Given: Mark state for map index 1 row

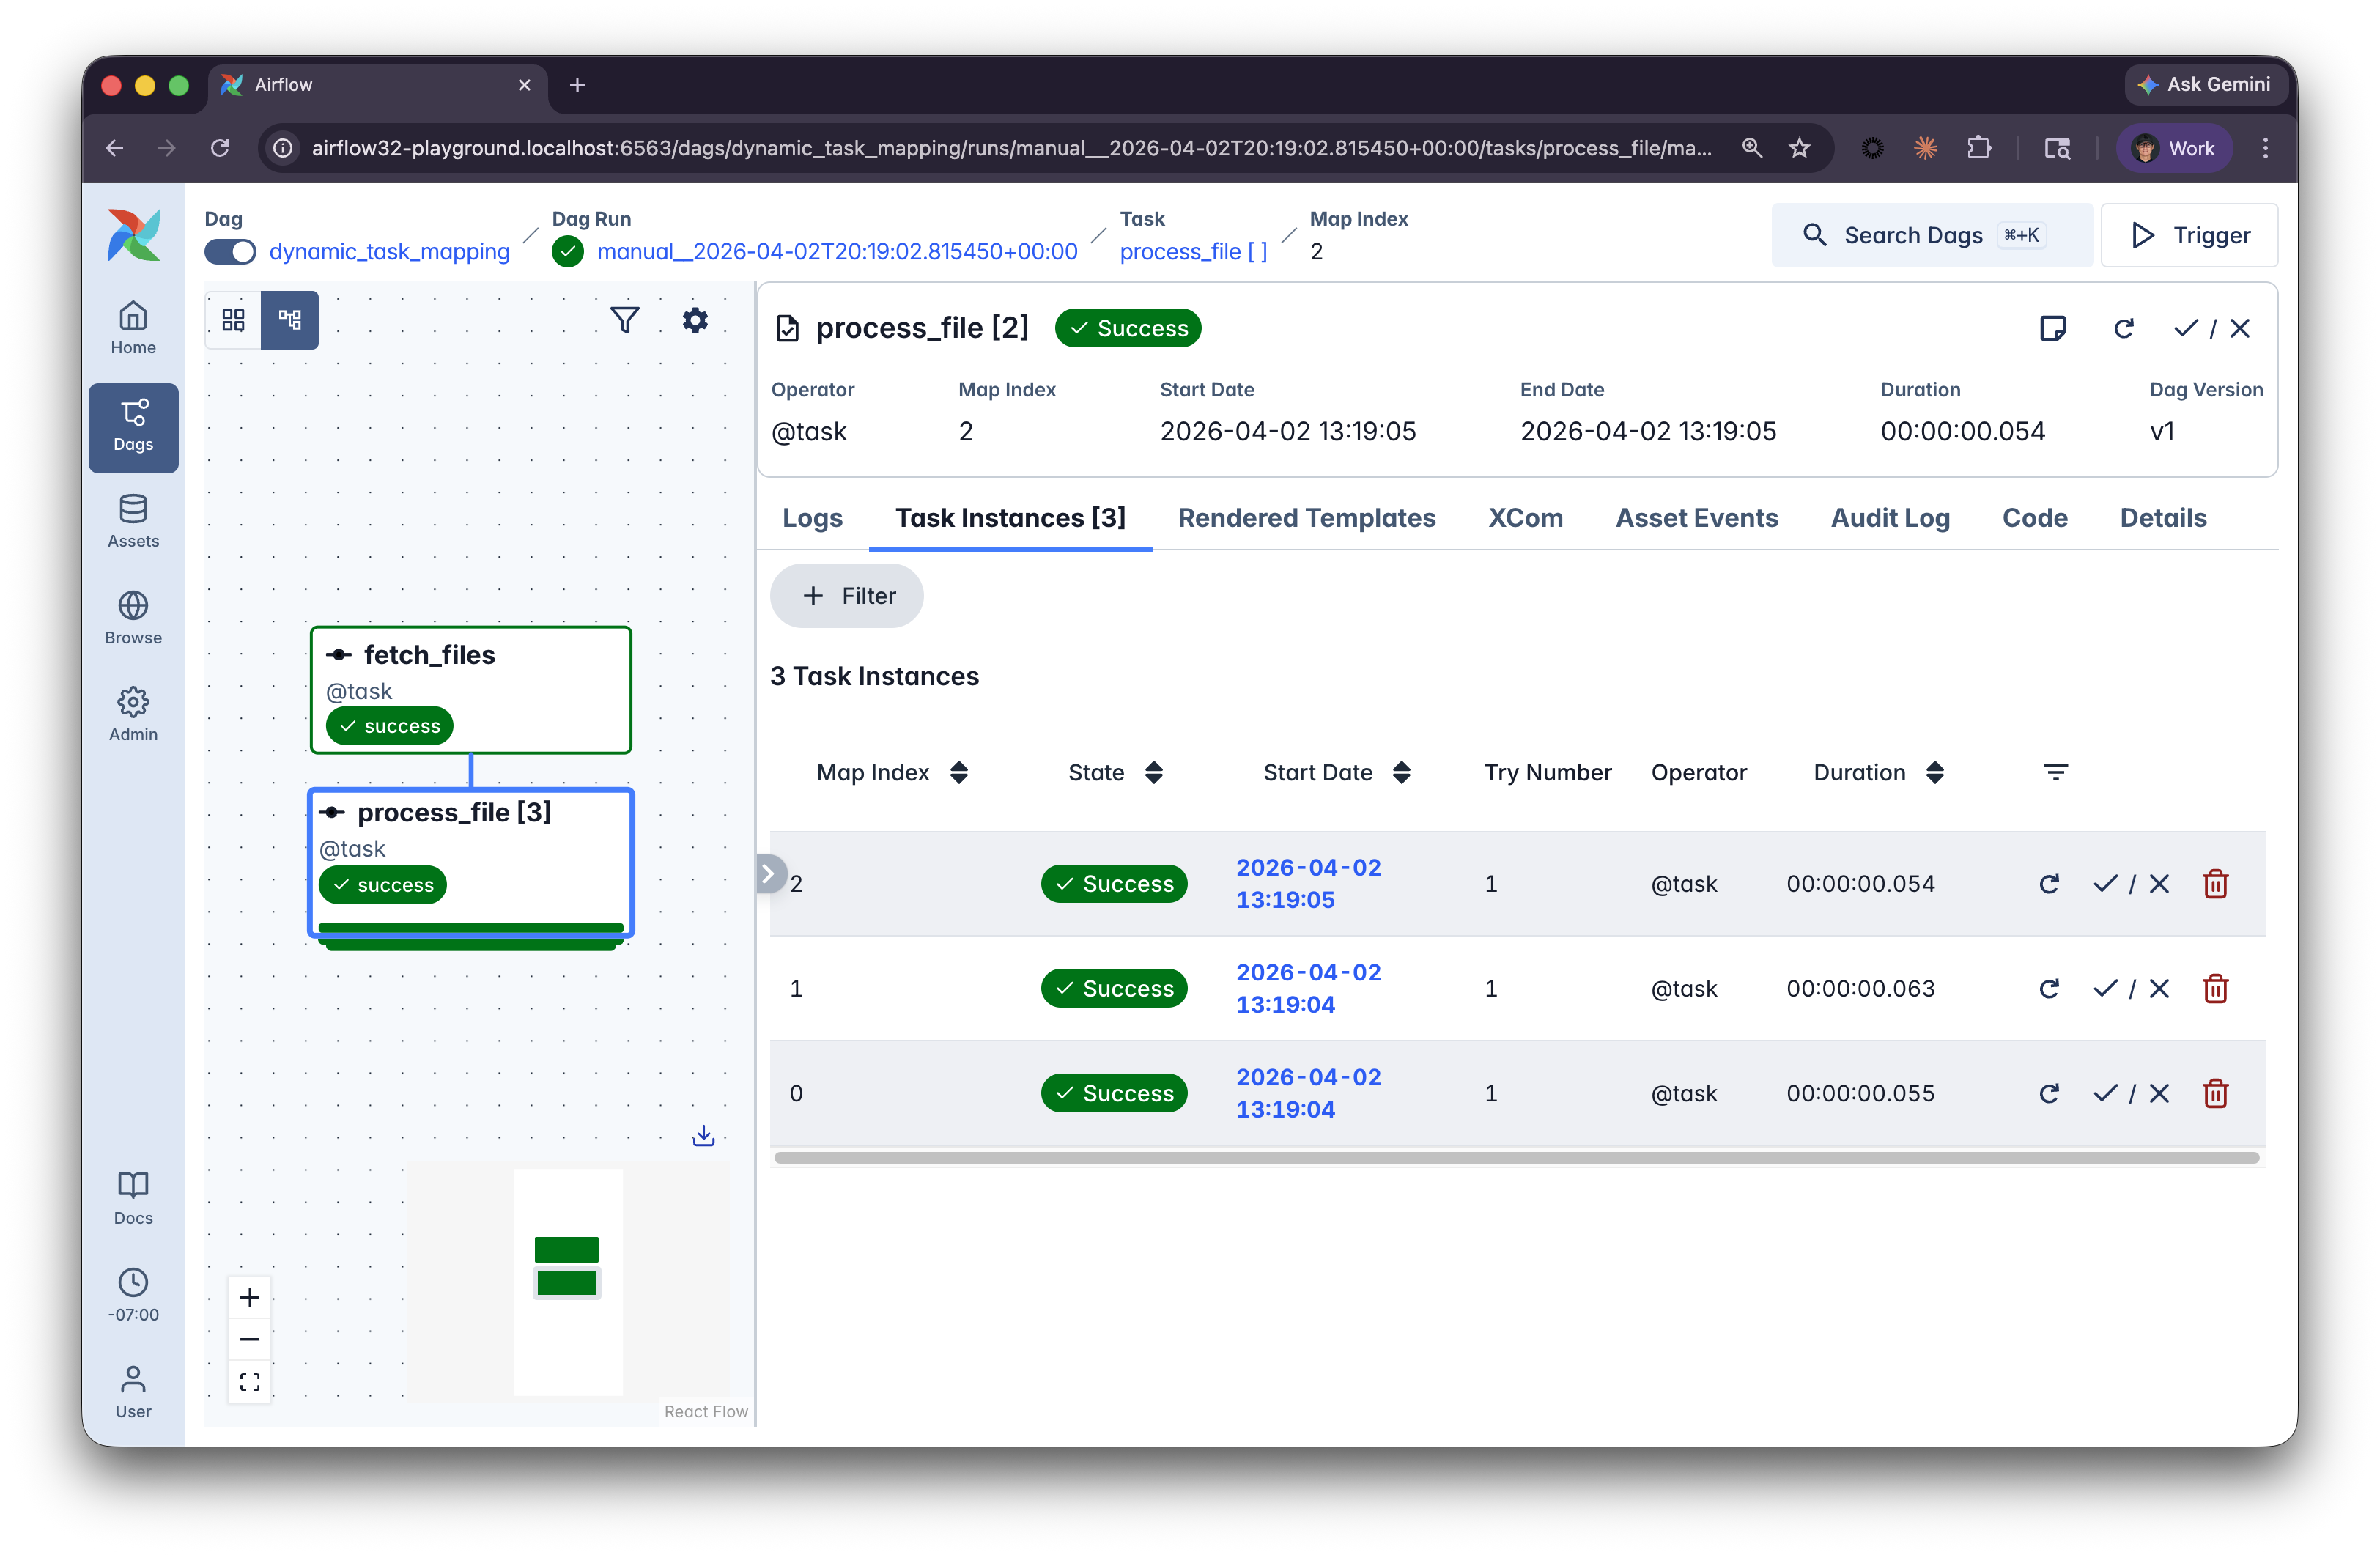Looking at the screenshot, I should coord(2132,989).
